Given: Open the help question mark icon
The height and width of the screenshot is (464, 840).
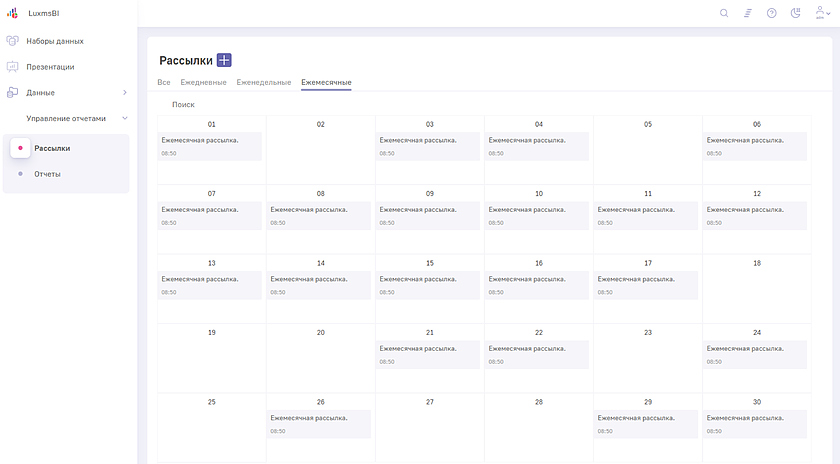Looking at the screenshot, I should [x=771, y=13].
